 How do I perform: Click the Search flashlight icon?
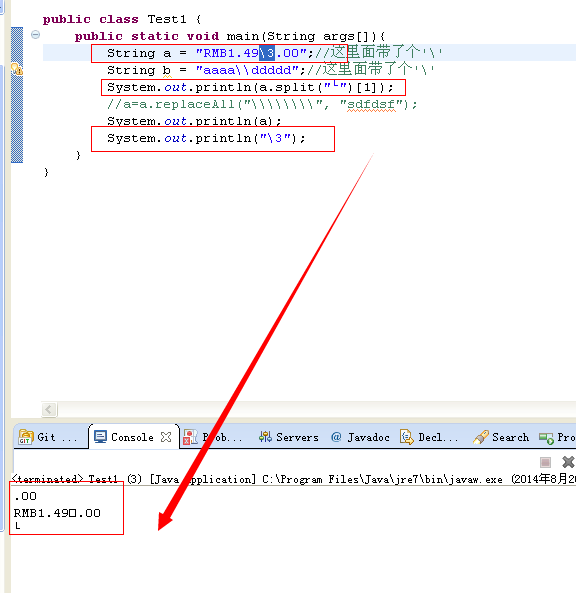point(480,437)
